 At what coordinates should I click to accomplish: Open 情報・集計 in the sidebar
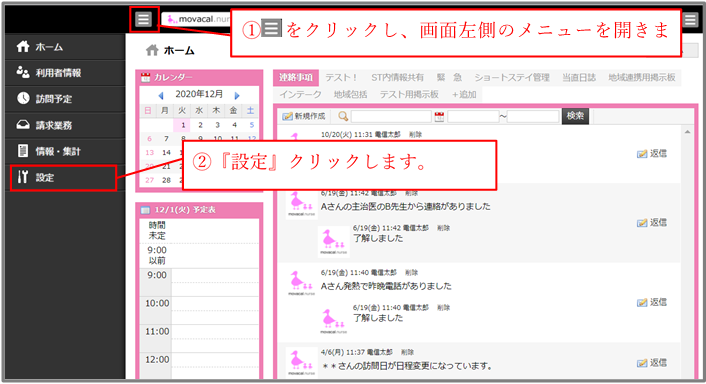click(x=65, y=151)
